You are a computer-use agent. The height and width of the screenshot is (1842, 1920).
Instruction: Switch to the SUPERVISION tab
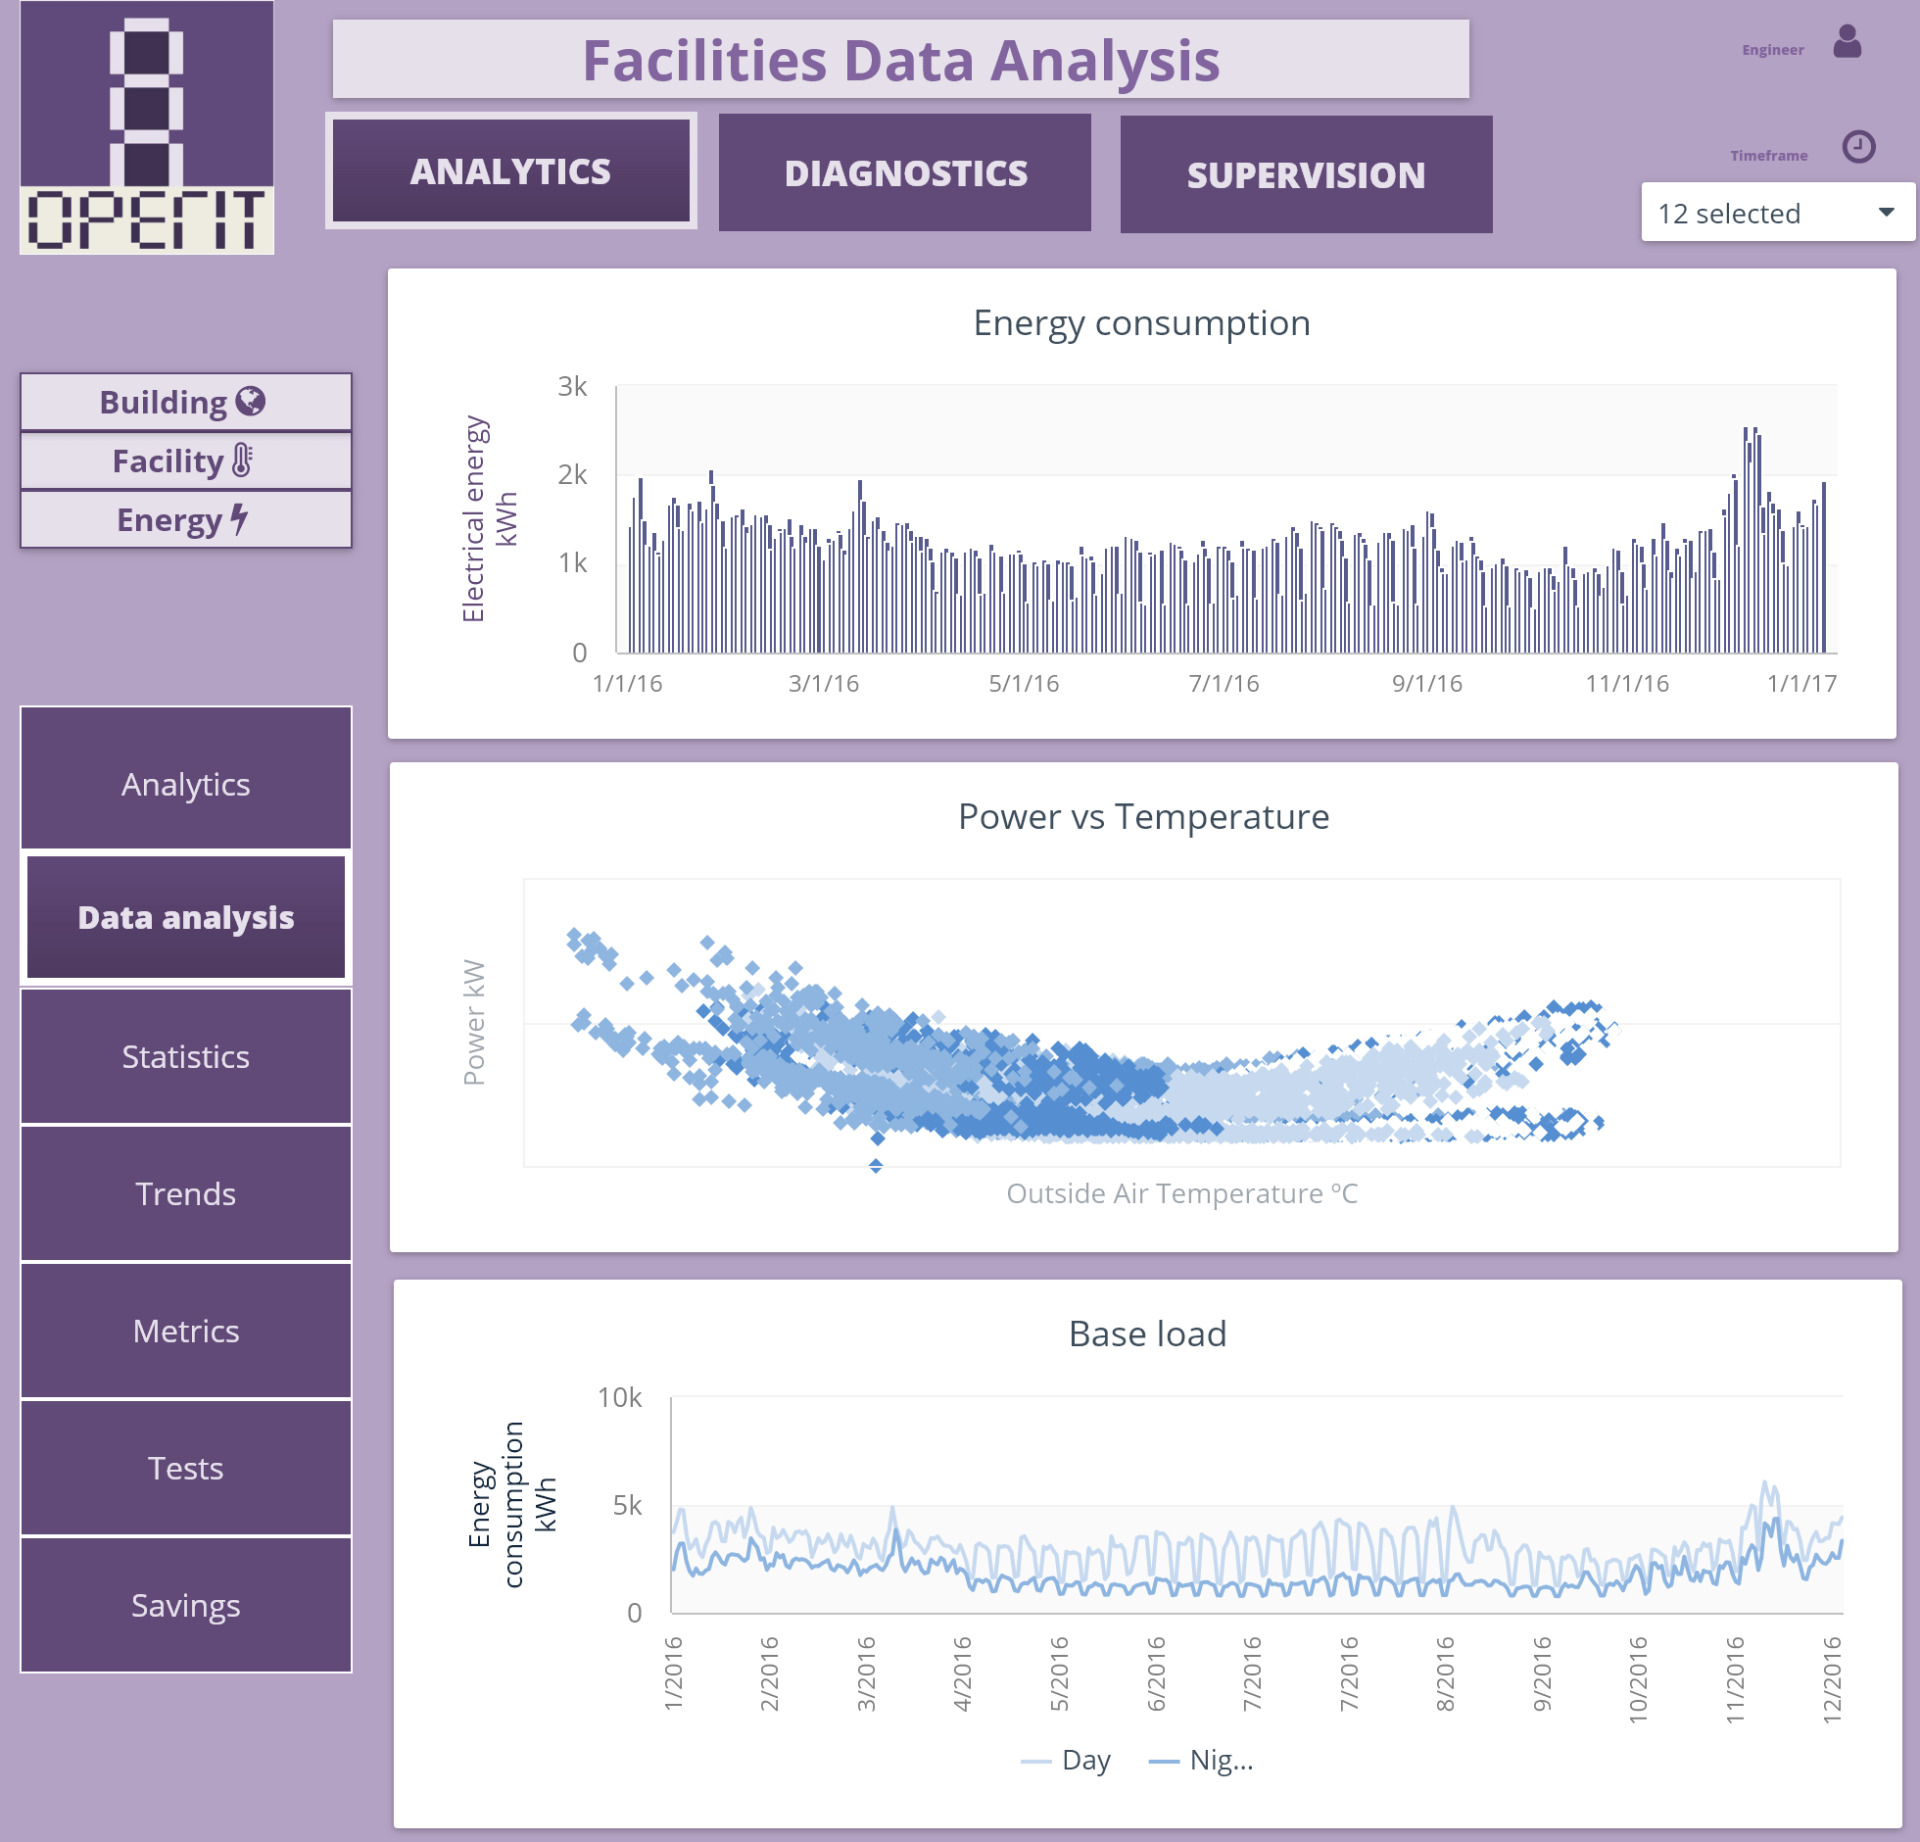1306,173
